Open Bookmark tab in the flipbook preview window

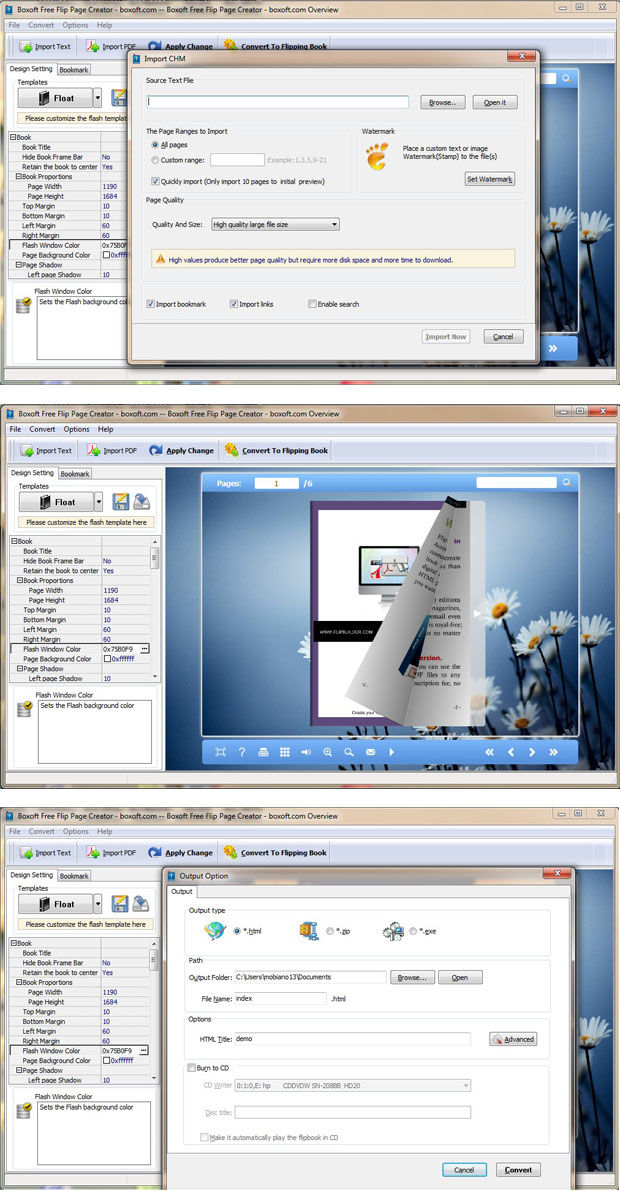point(75,473)
